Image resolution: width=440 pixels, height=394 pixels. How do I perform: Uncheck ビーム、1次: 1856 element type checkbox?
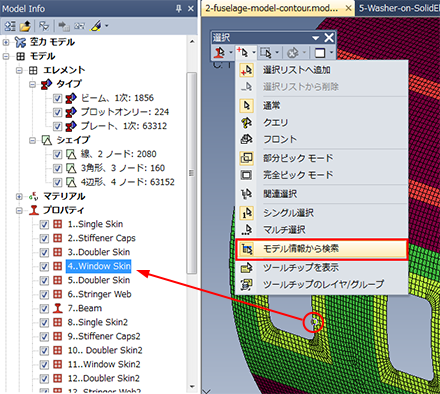click(57, 98)
